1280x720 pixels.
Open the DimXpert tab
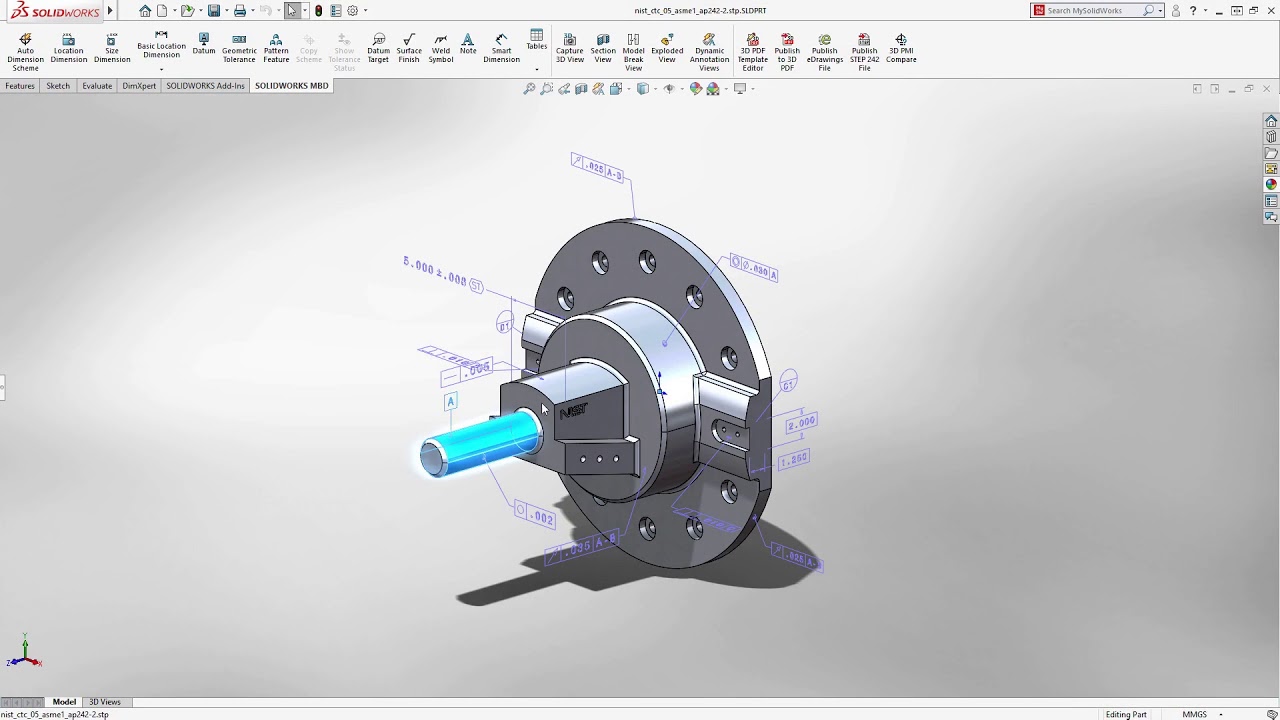pyautogui.click(x=139, y=86)
